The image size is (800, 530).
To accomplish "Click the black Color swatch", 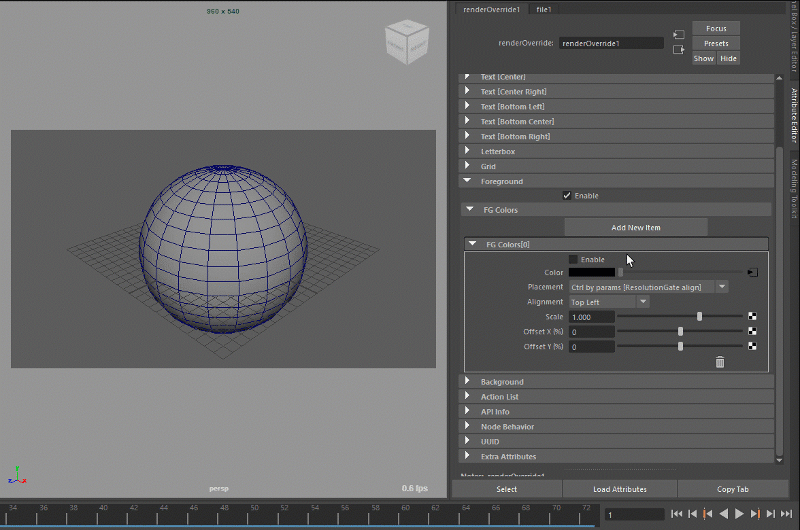I will coord(591,272).
